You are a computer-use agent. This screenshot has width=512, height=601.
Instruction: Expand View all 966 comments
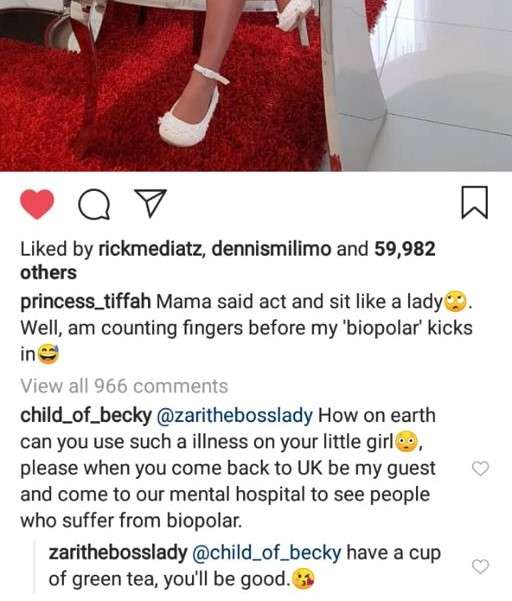pos(124,386)
